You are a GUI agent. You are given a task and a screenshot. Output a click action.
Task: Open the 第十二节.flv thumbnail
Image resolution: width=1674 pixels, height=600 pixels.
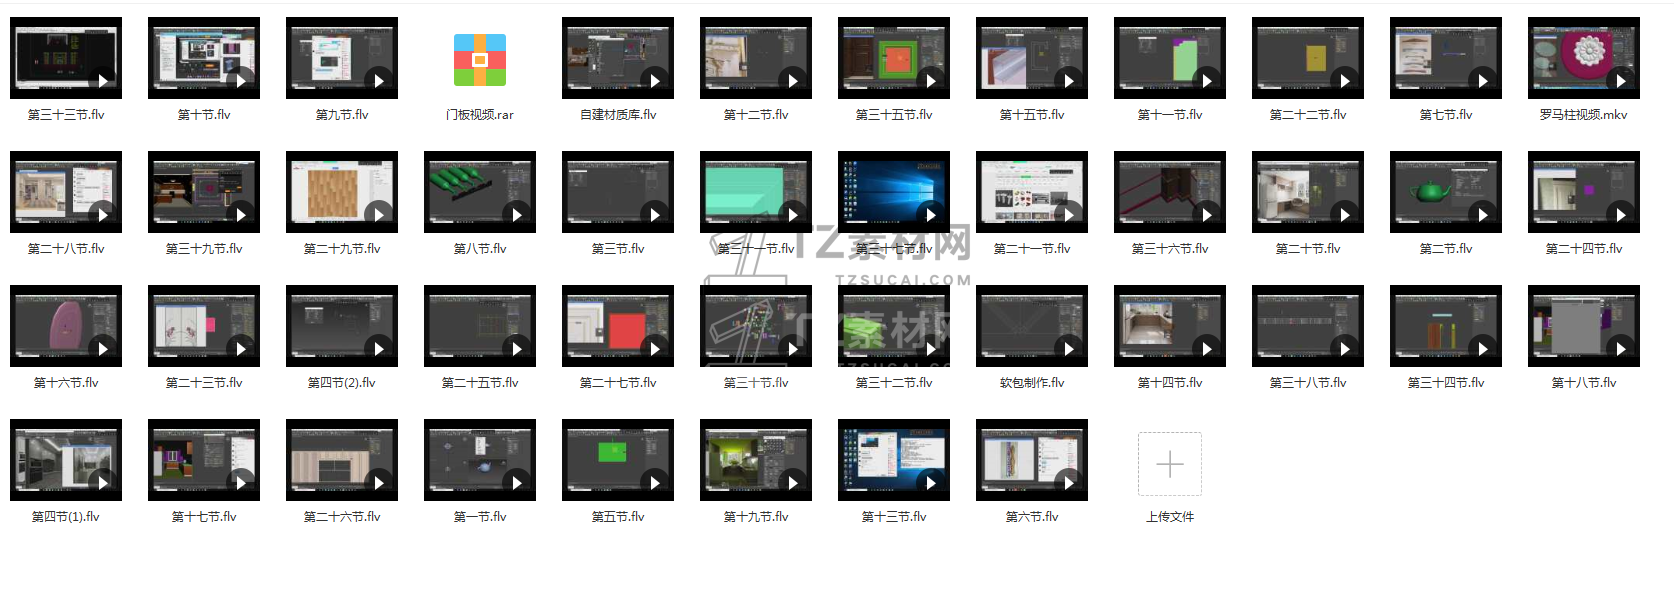756,58
